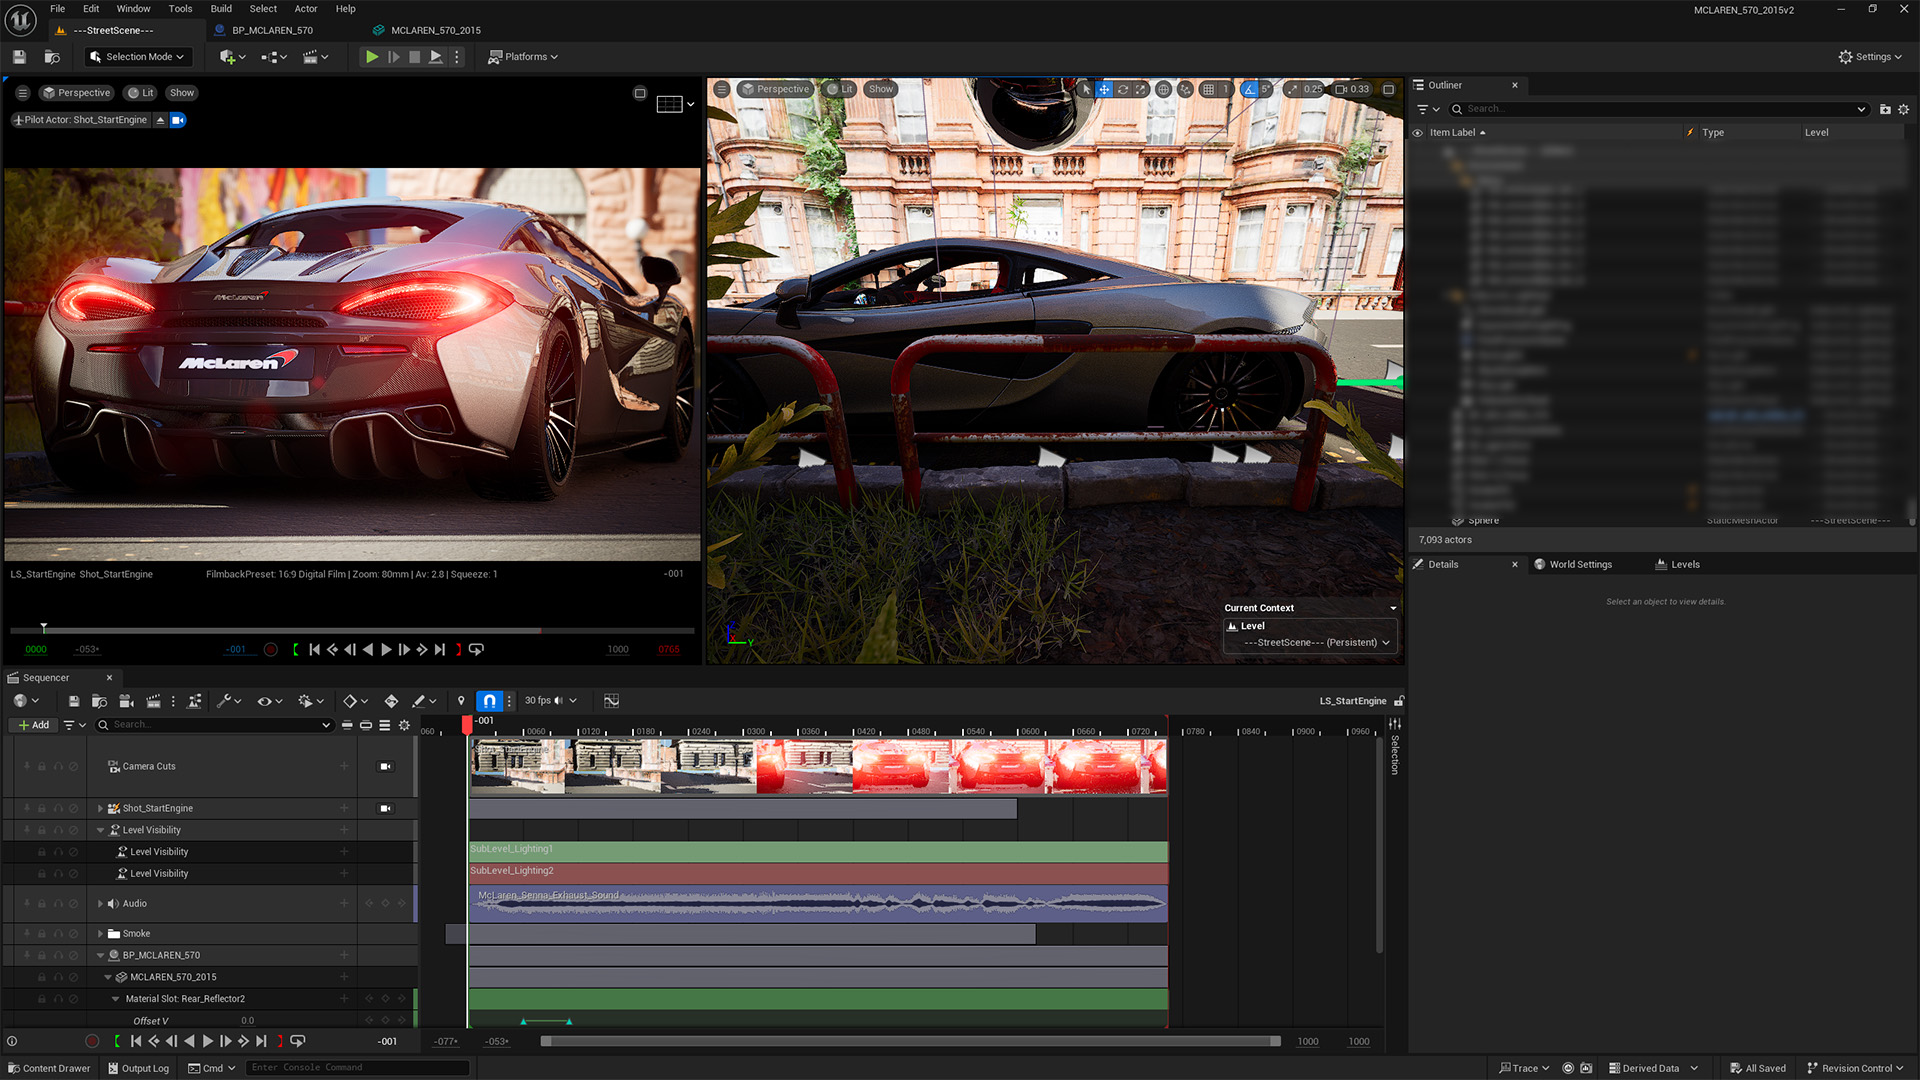Open the Outliner settings gear
Viewport: 1920px width, 1080px height.
click(1903, 109)
